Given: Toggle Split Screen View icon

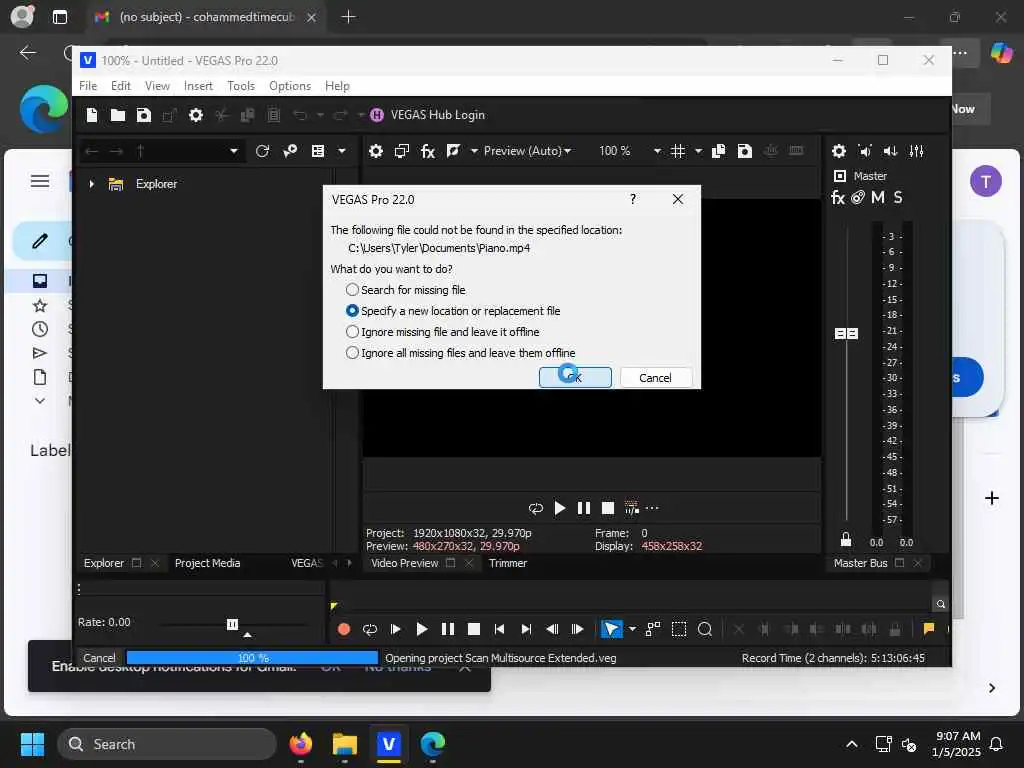Looking at the screenshot, I should [453, 151].
